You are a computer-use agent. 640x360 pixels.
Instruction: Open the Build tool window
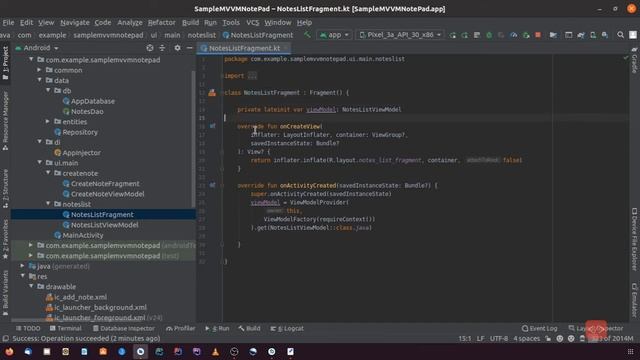pos(249,328)
